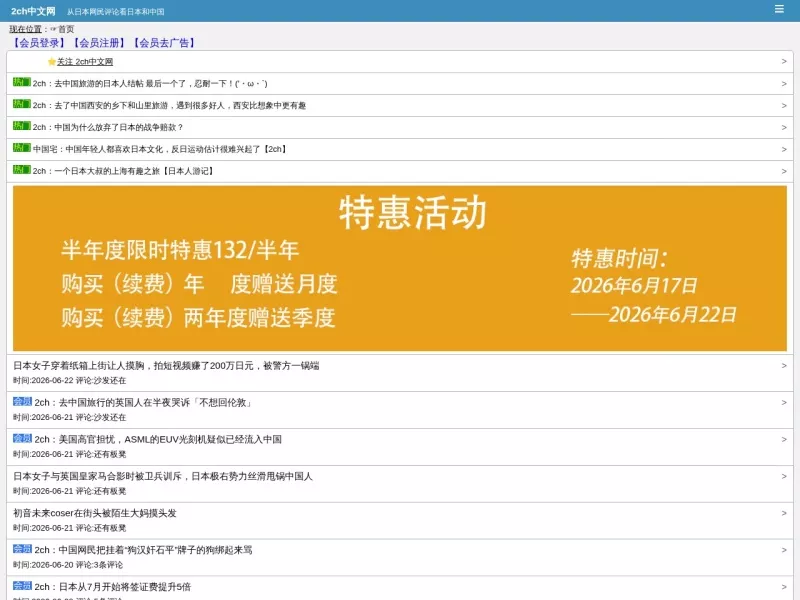Click chevron on 去中国旅游的日本人结帖 row

click(x=784, y=84)
